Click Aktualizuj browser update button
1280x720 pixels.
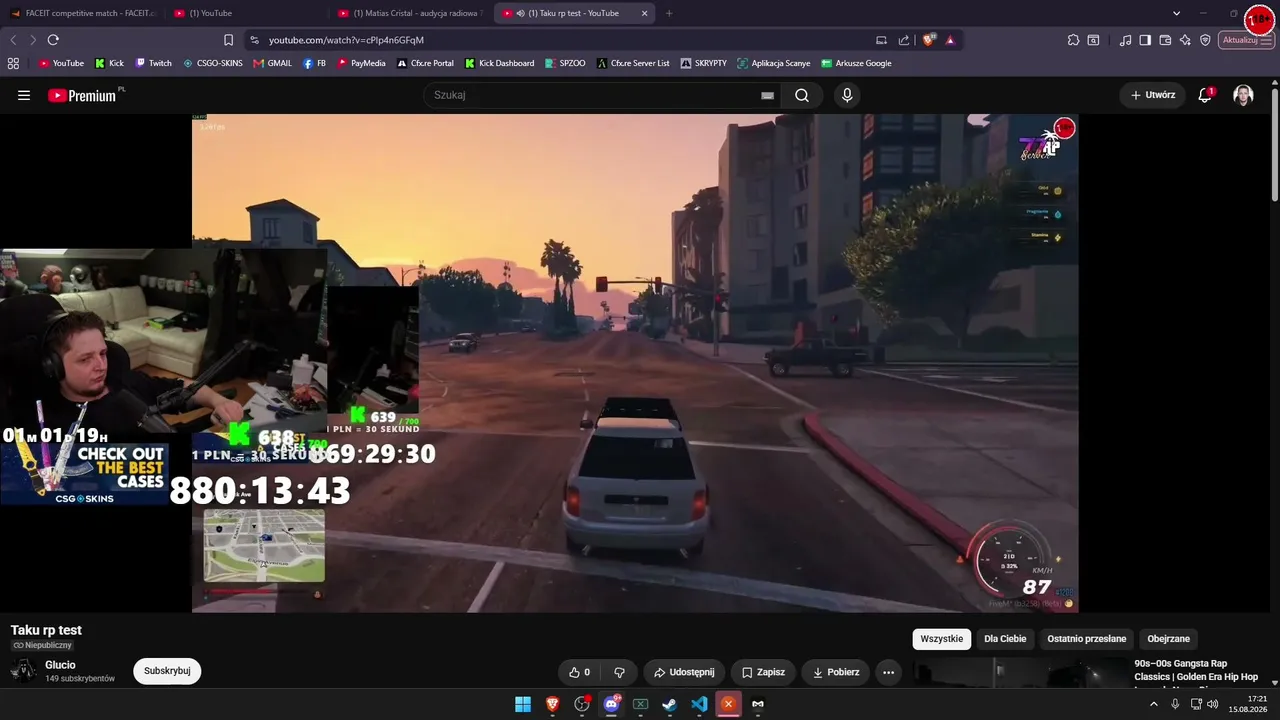pos(1240,40)
